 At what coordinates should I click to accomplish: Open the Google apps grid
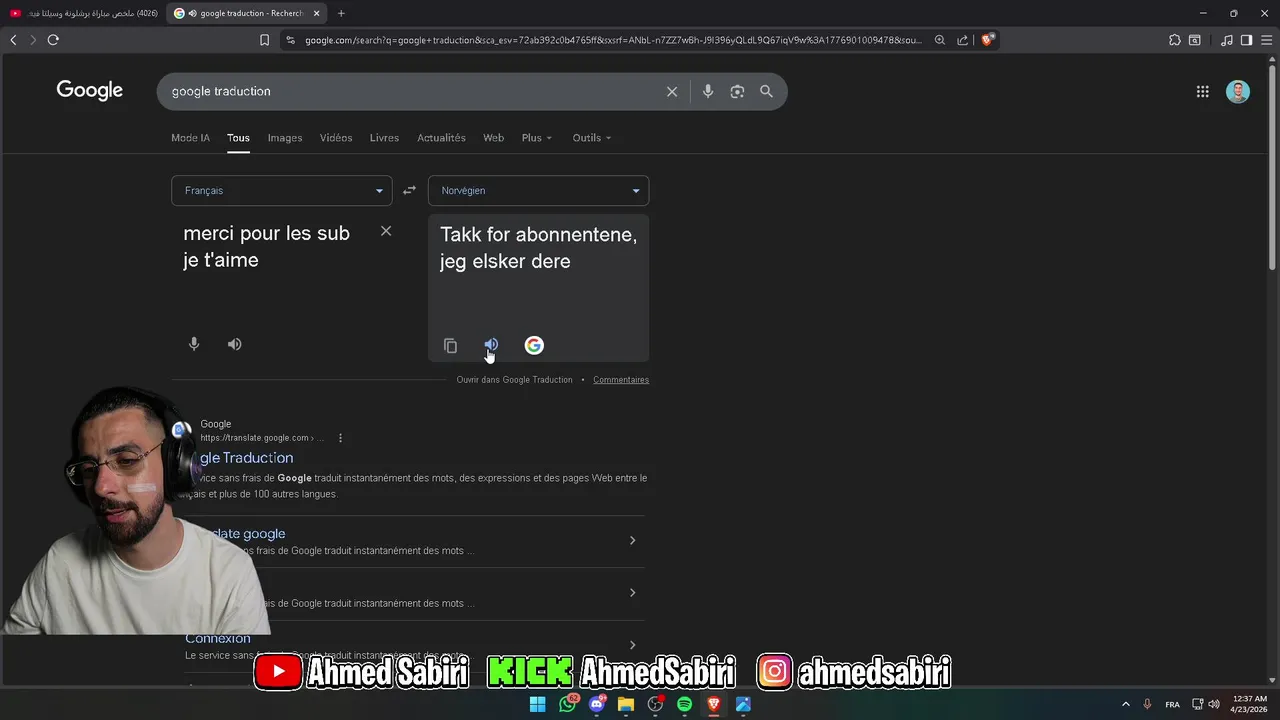click(1202, 91)
